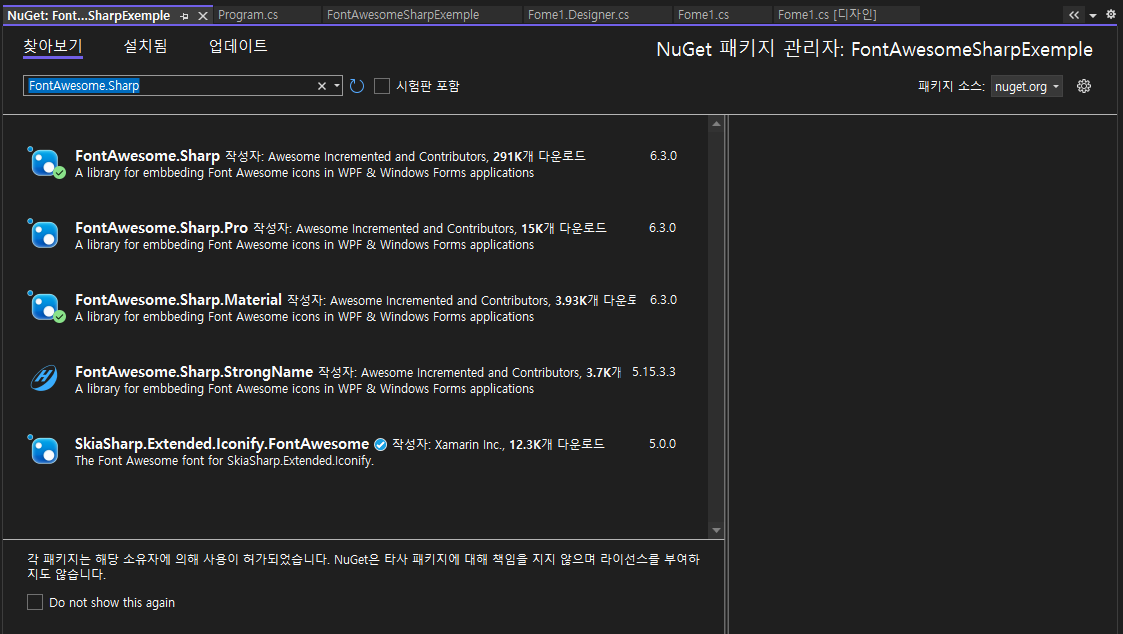
Task: Switch to the 설치됨 (Installed) tab
Action: tap(145, 46)
